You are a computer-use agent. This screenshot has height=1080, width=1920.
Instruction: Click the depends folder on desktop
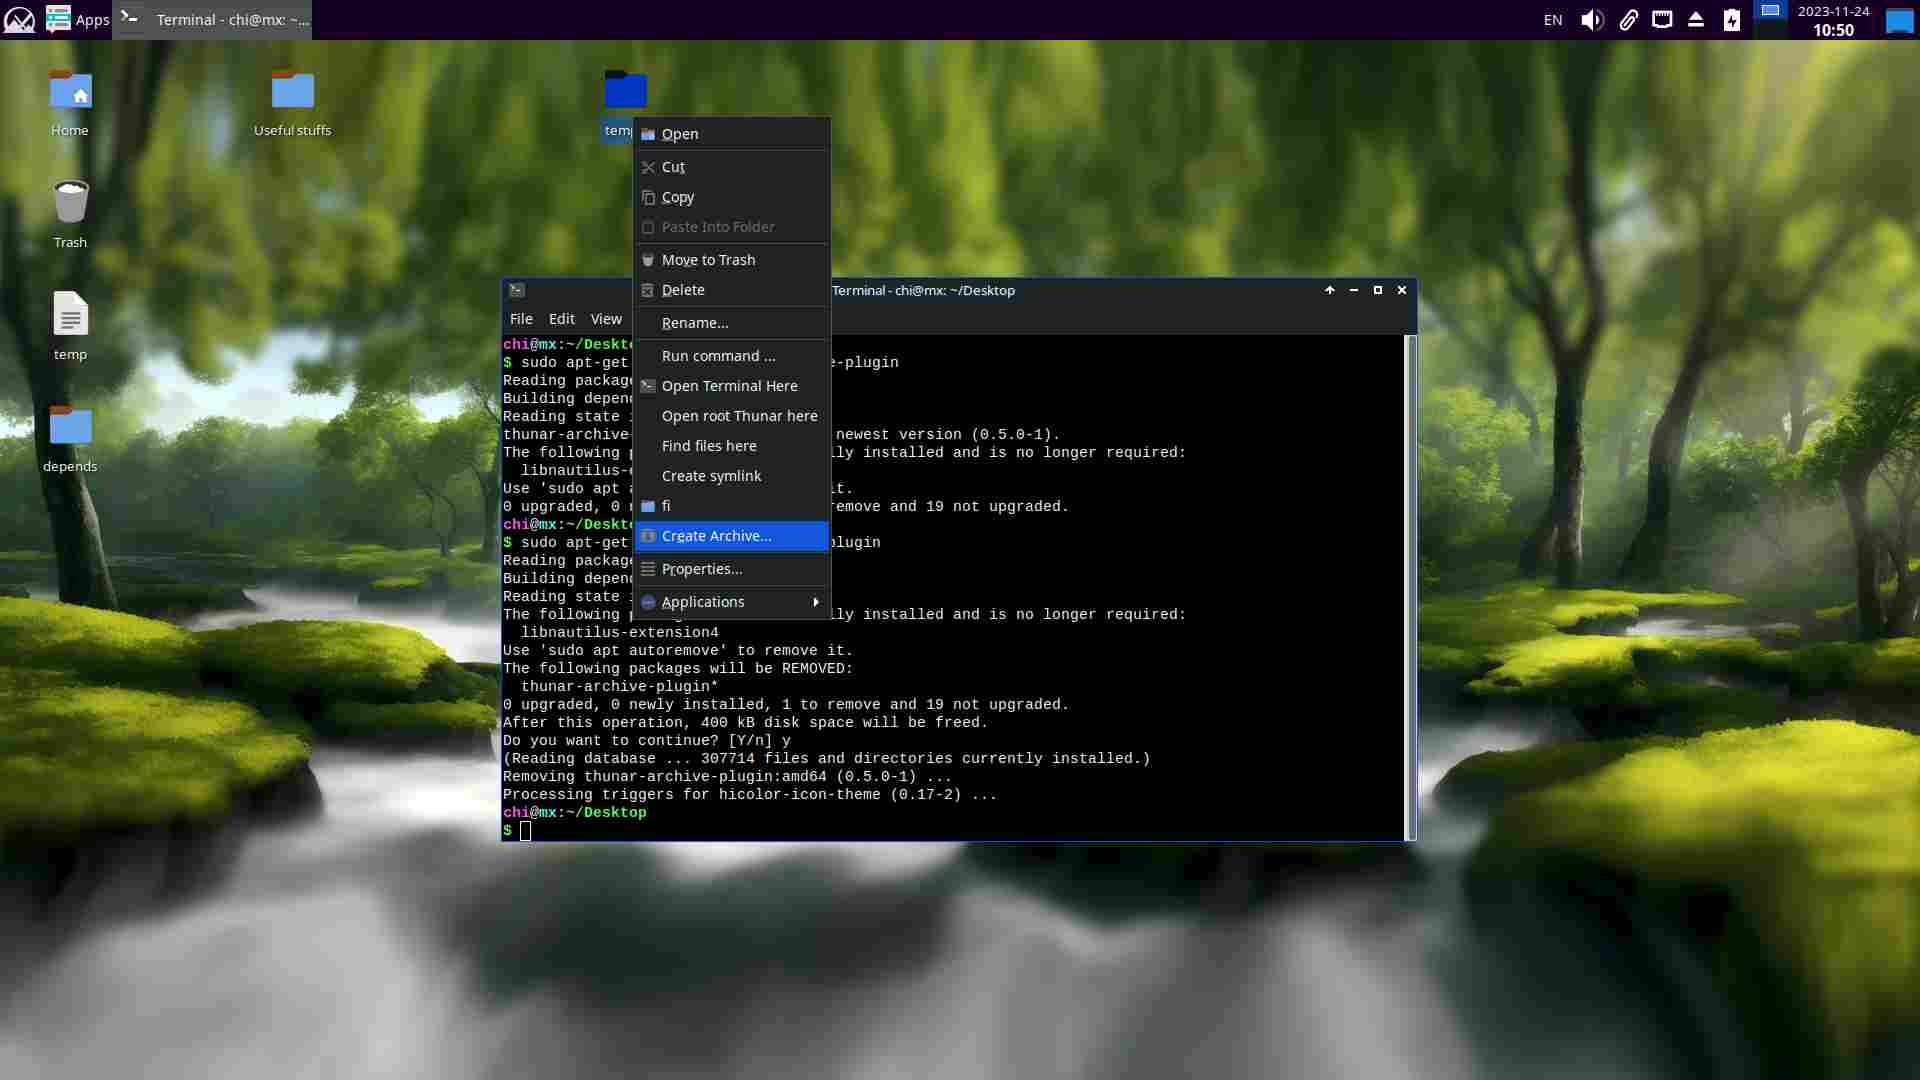[x=70, y=427]
